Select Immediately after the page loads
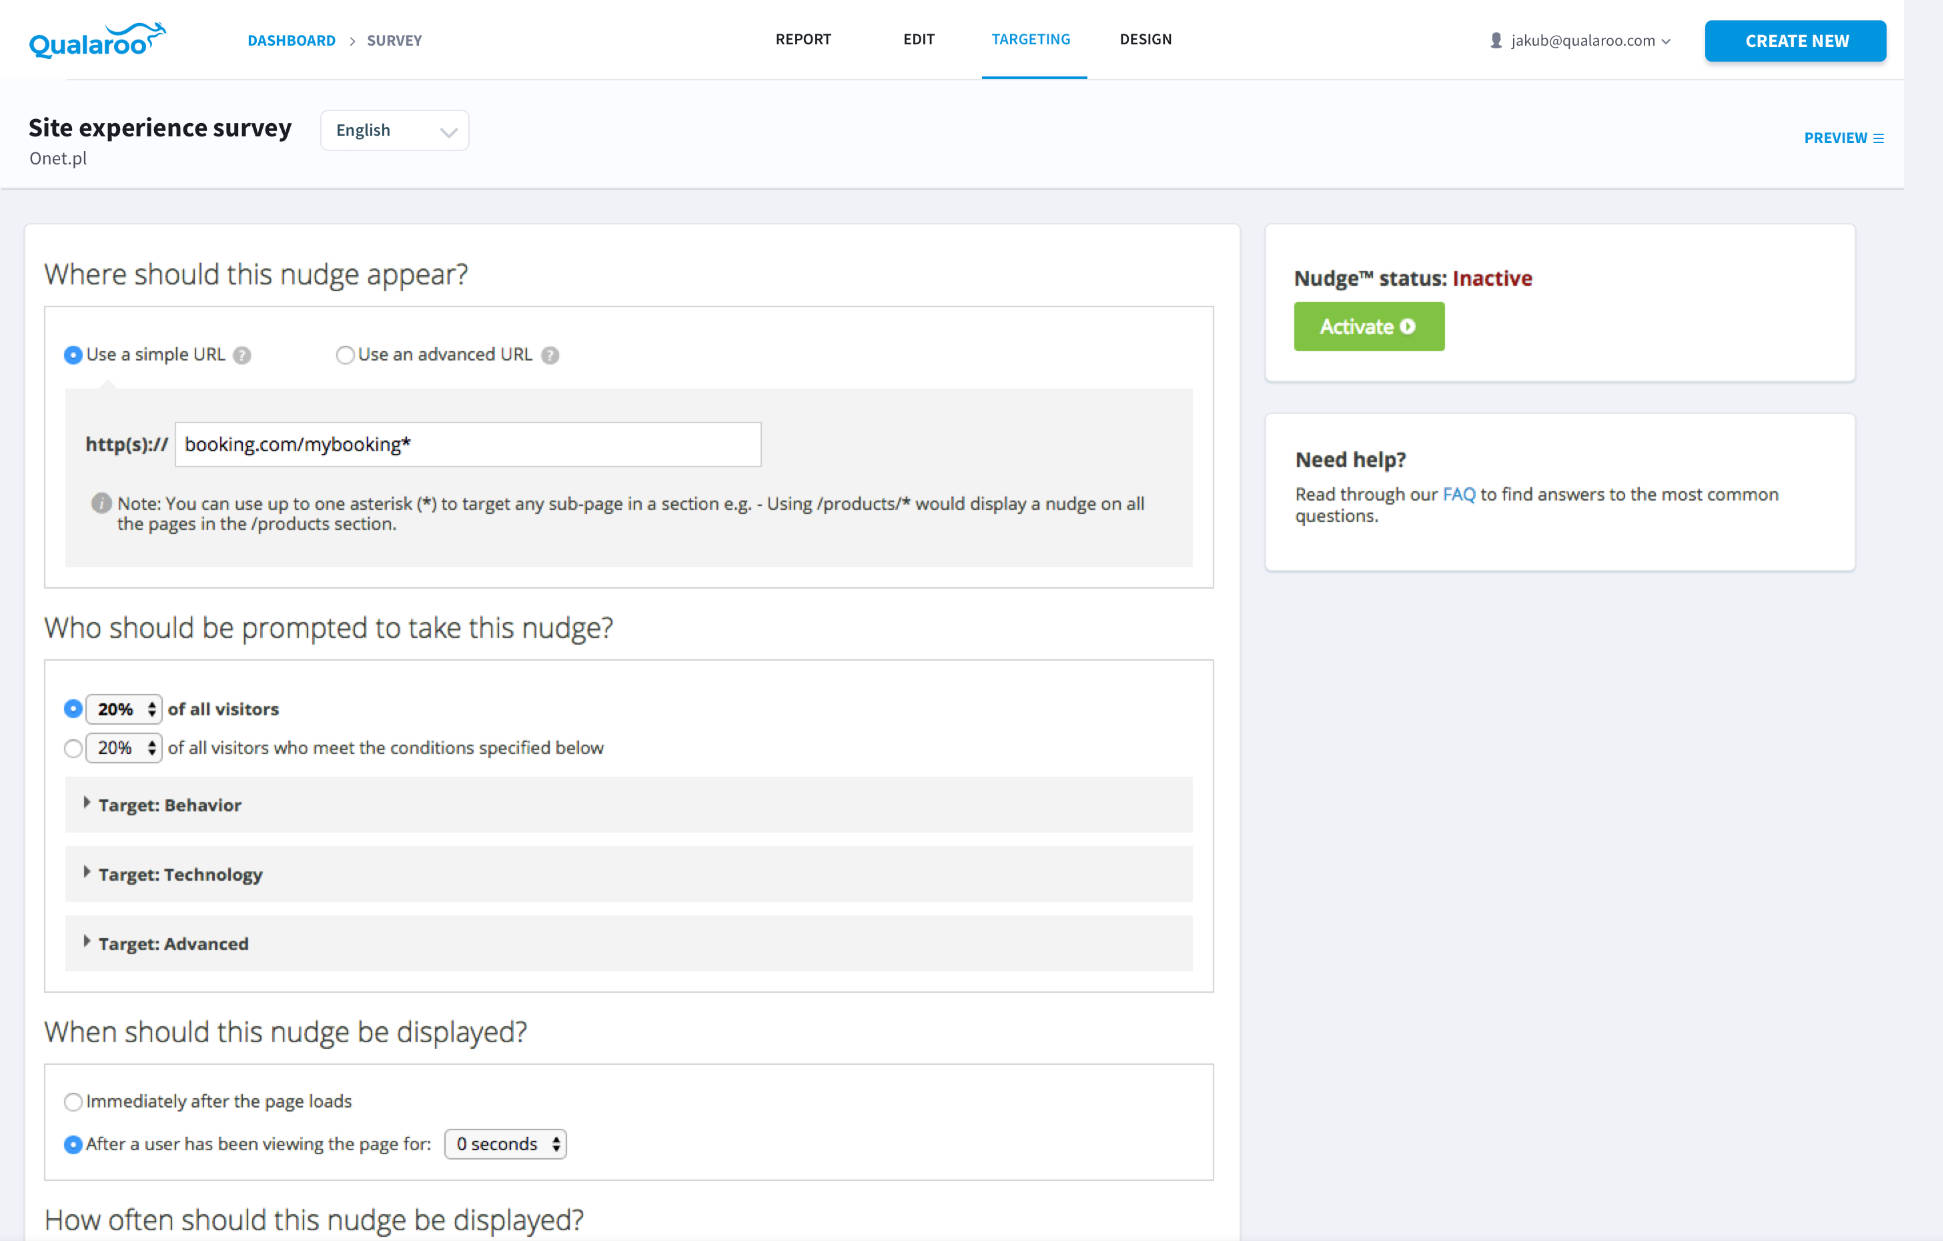This screenshot has width=1943, height=1241. [73, 1102]
